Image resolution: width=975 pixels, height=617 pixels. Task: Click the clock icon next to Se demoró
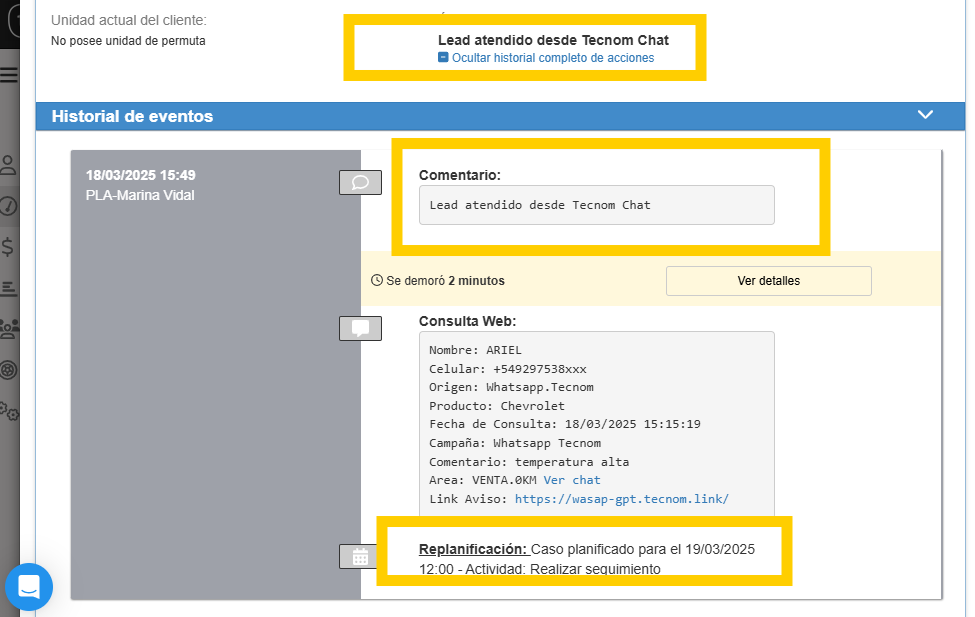point(377,281)
